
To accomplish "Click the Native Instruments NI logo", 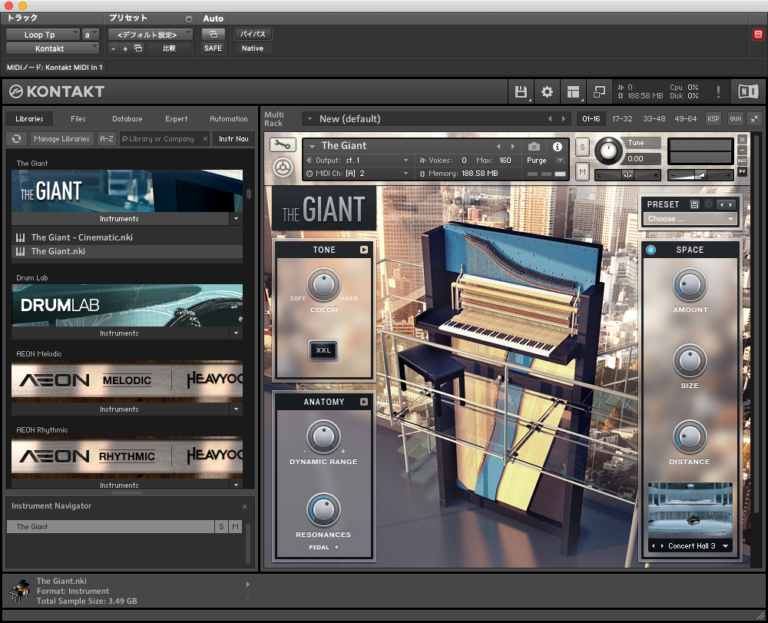I will pos(748,92).
